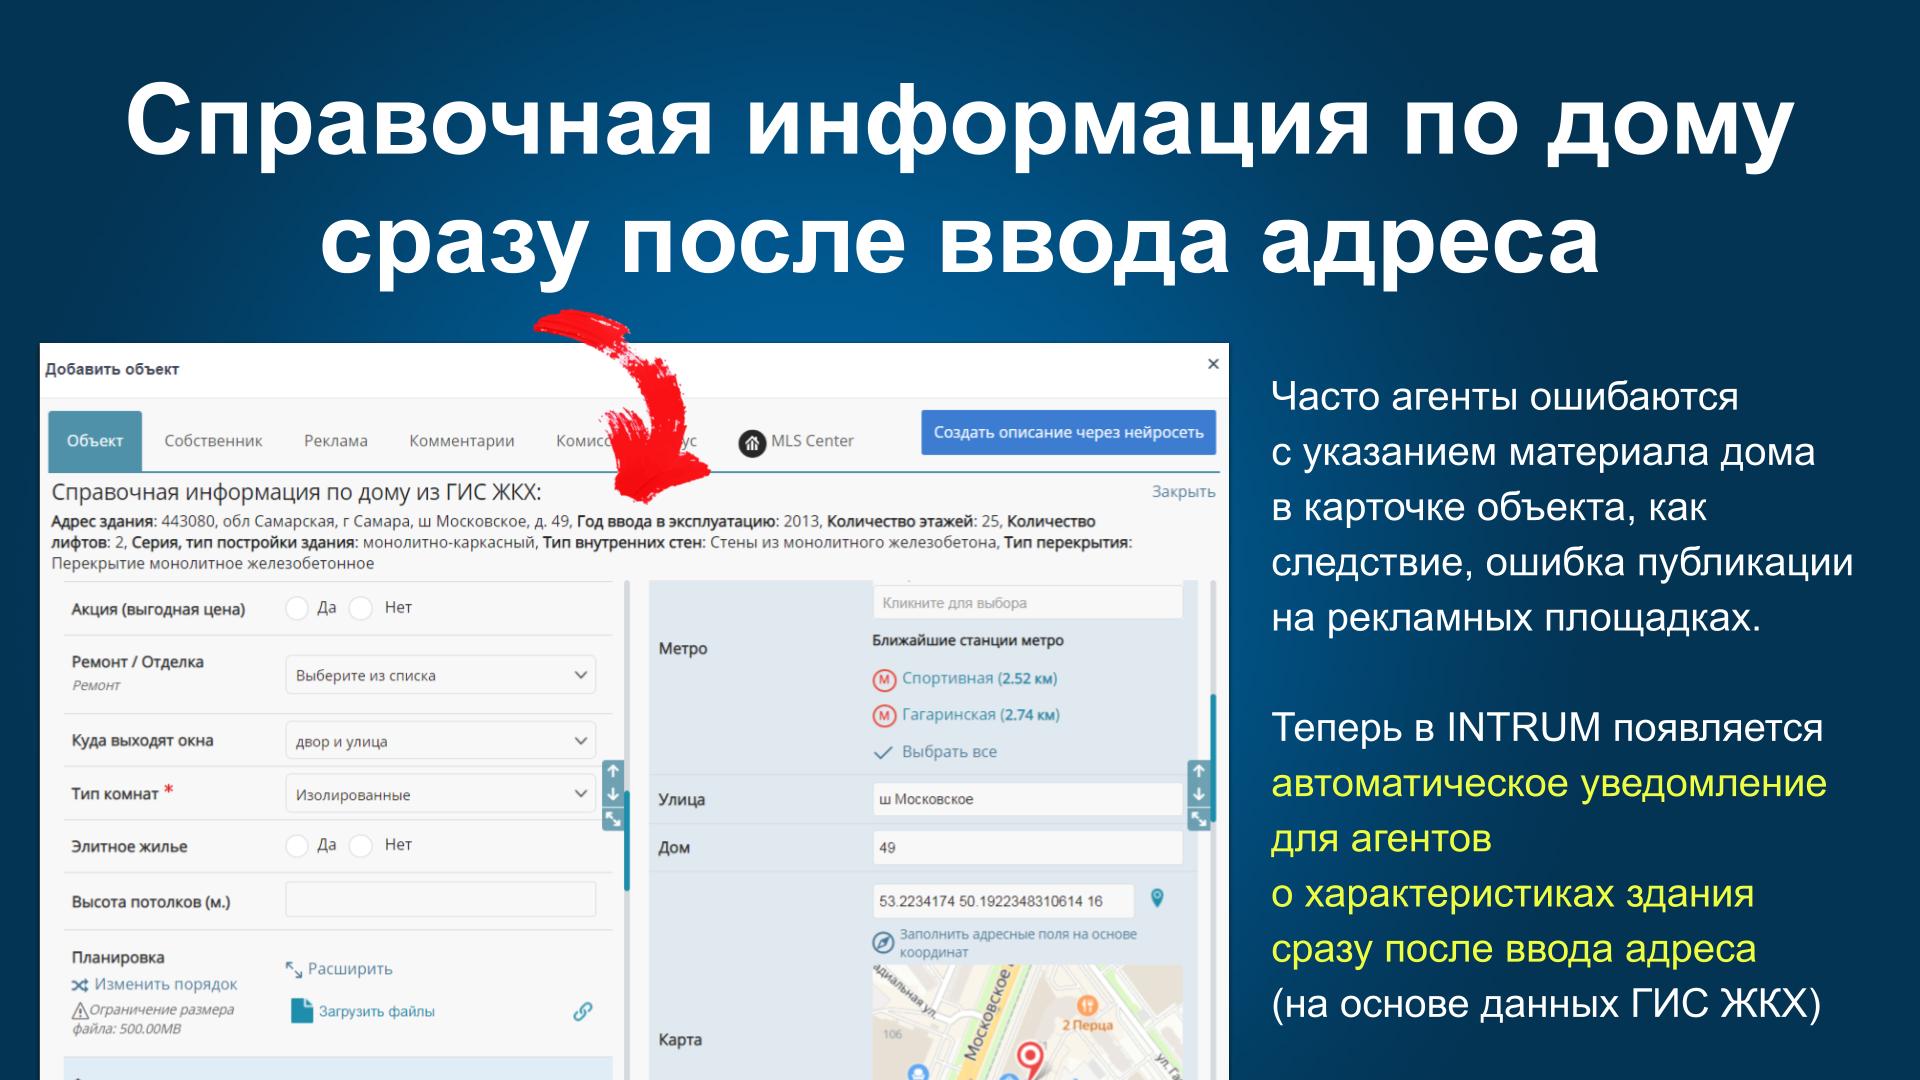Click the Дом input field with 49
Screen dimensions: 1920x1080
click(x=1028, y=848)
